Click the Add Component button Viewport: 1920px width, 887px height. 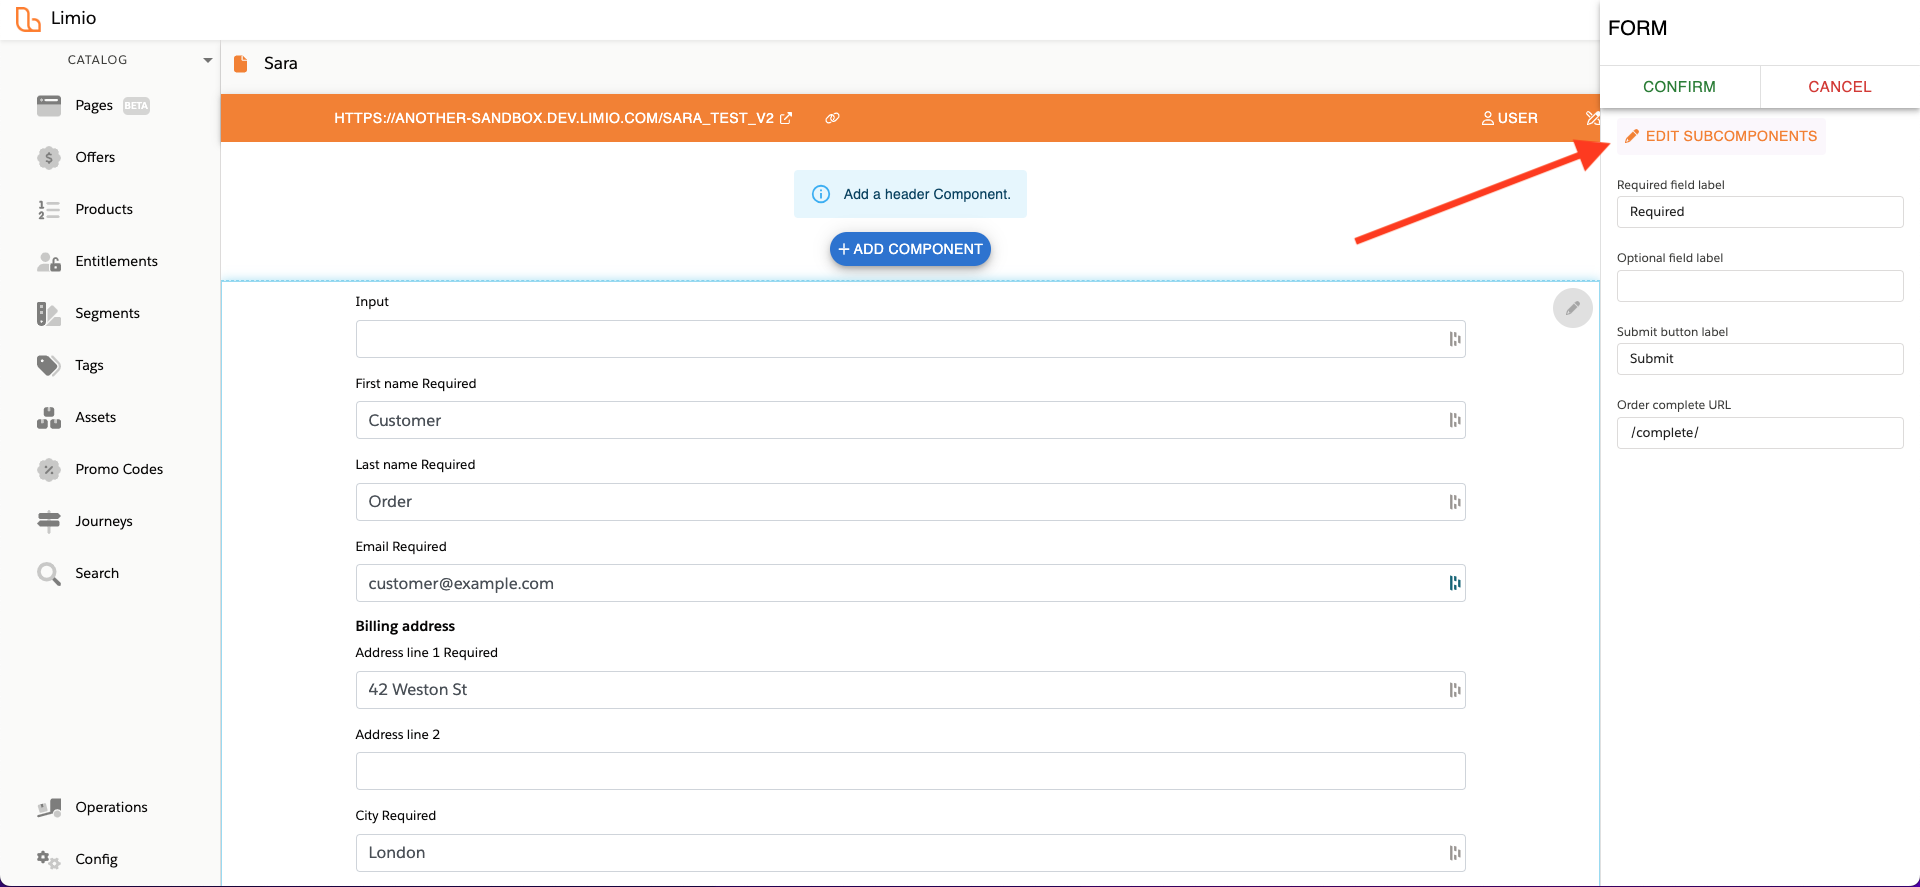click(x=910, y=249)
